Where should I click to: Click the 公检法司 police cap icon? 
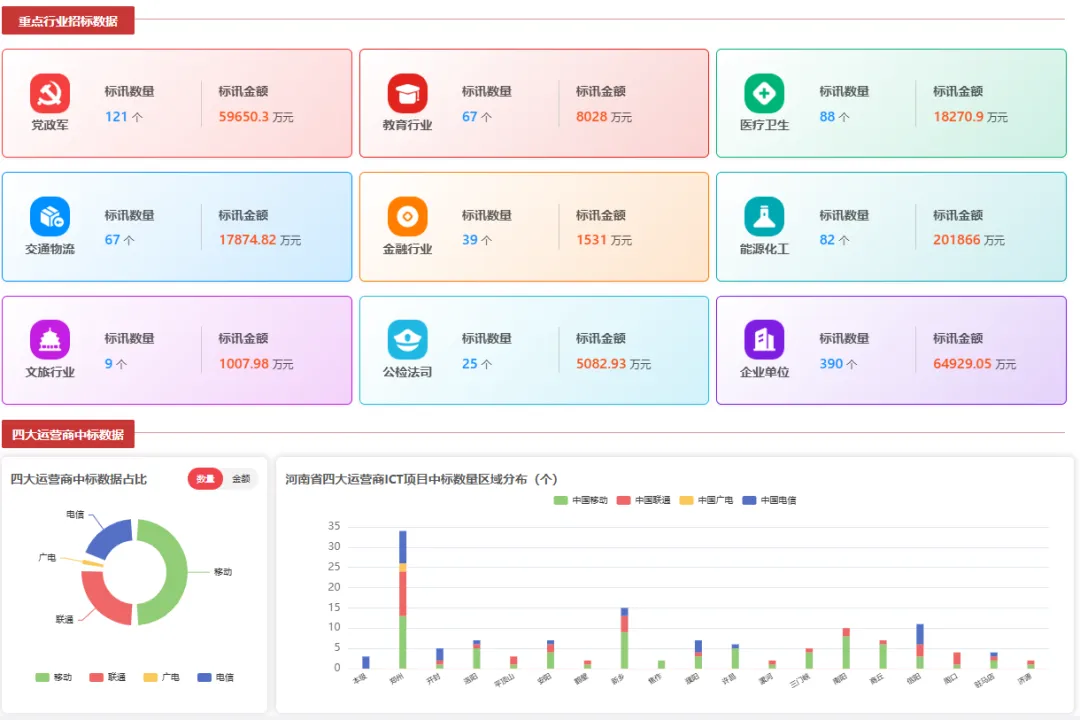pos(407,340)
